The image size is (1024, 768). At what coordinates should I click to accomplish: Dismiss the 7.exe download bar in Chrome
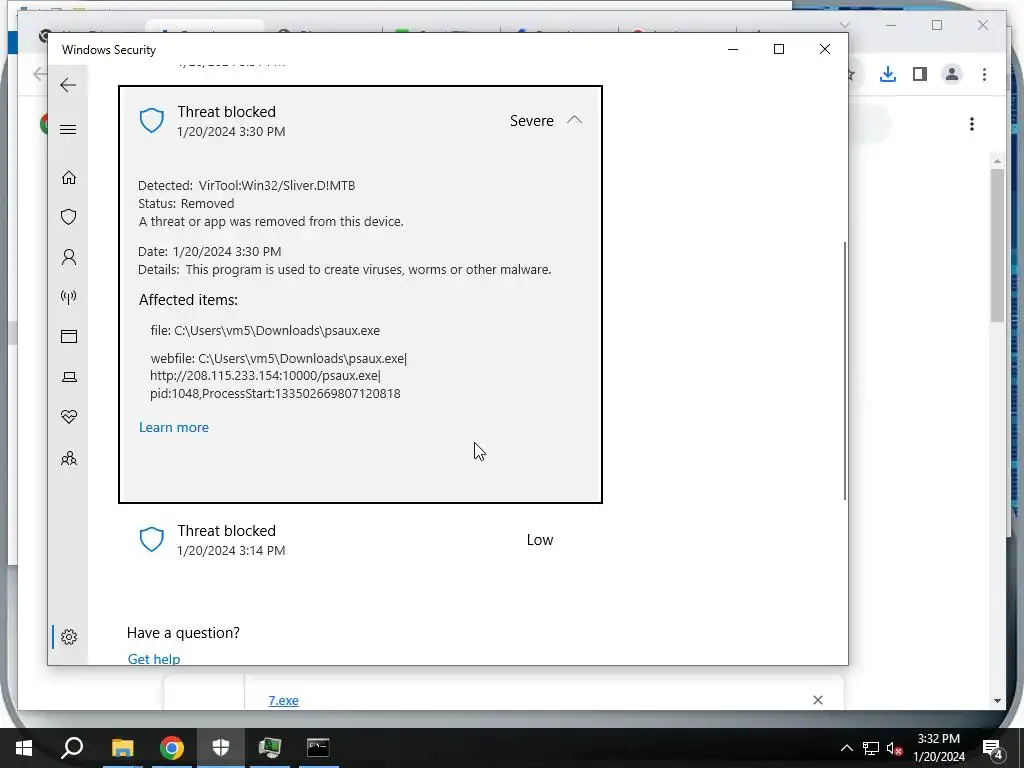(818, 700)
